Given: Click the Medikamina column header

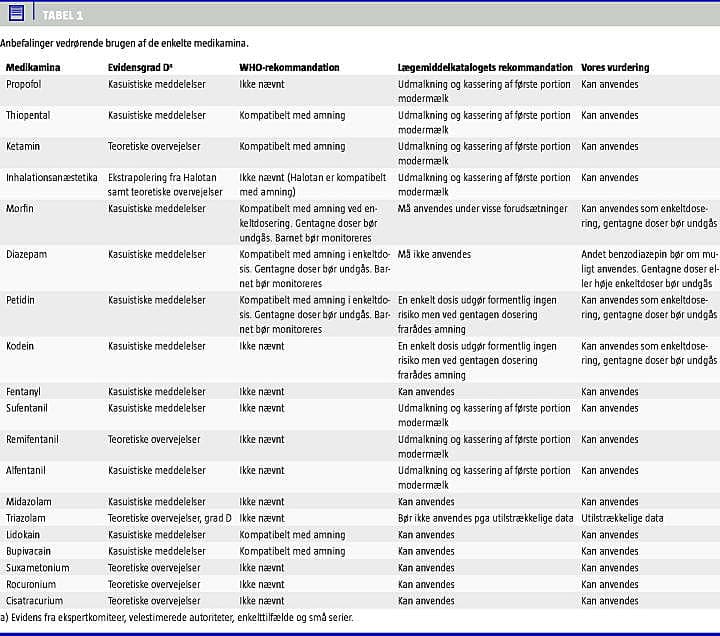Looking at the screenshot, I should pos(31,68).
